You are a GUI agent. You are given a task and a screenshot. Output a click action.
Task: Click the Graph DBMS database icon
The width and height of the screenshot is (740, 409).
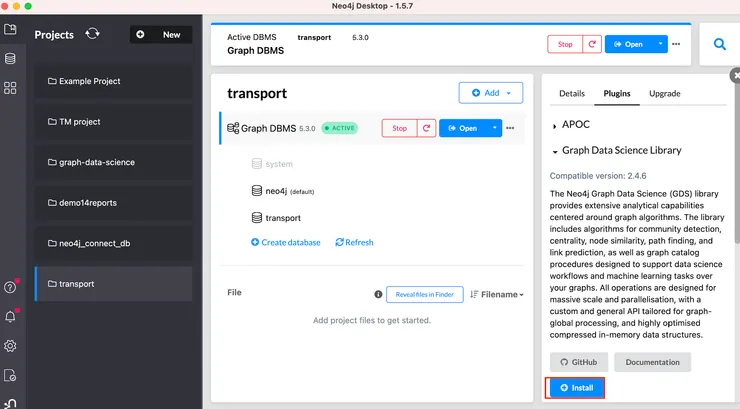click(x=233, y=128)
